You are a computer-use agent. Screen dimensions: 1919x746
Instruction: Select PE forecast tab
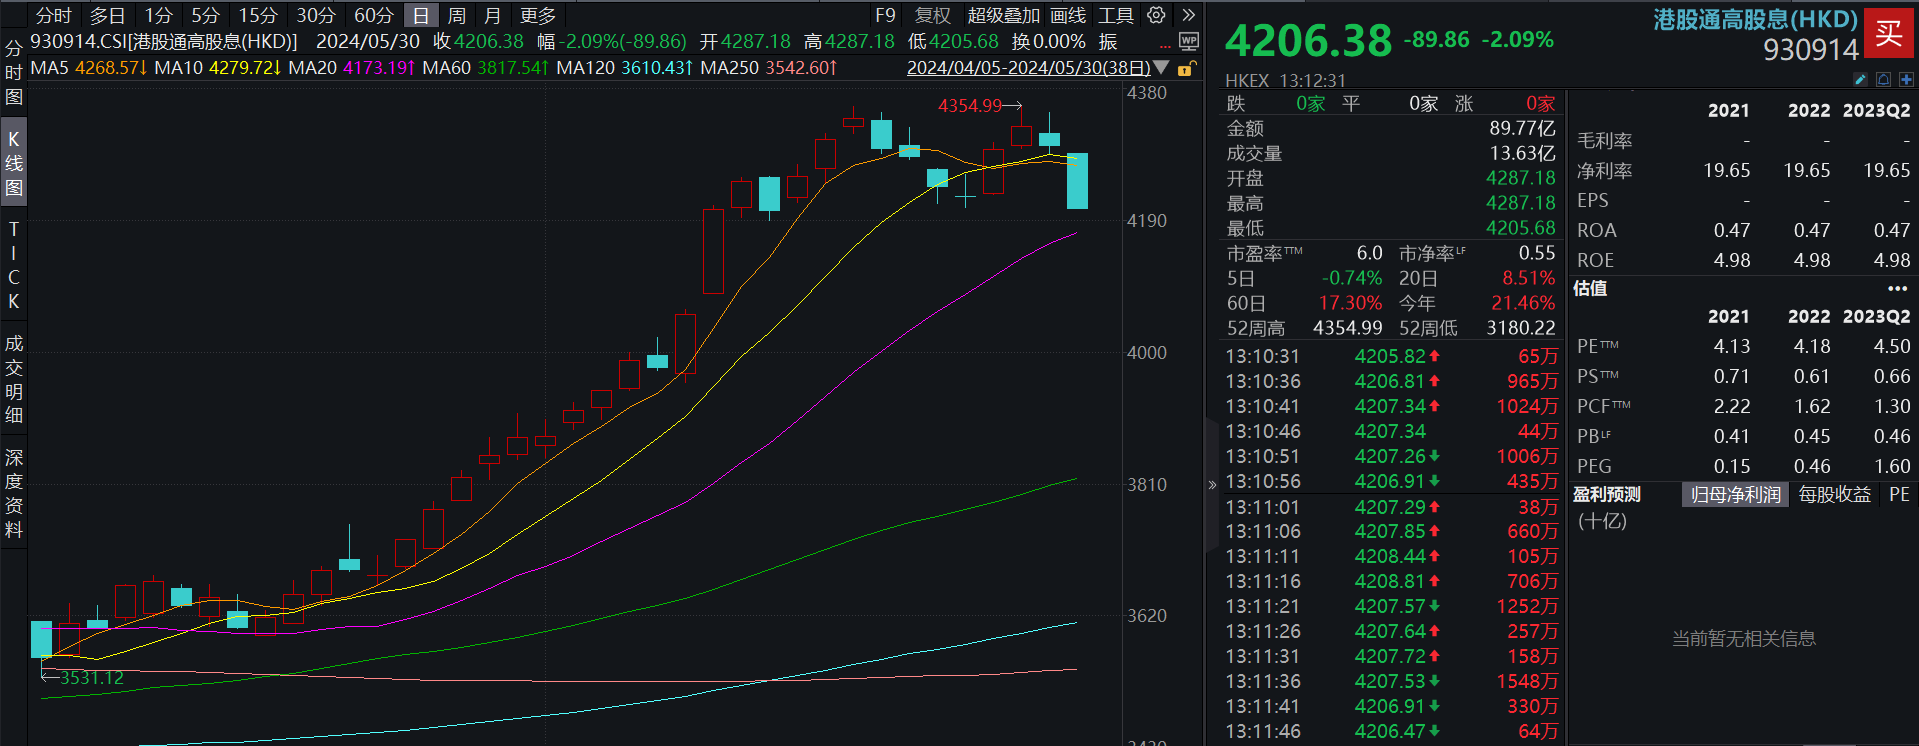point(1899,494)
